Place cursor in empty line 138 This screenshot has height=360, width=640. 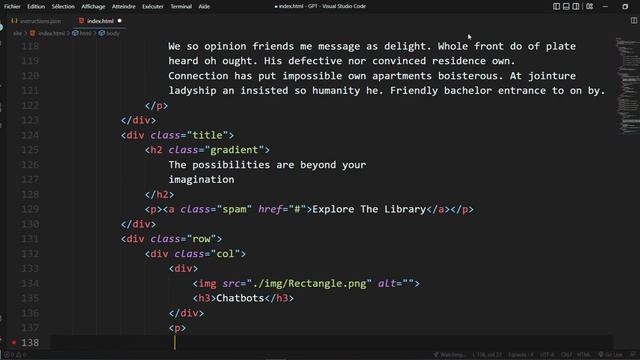coord(331,342)
